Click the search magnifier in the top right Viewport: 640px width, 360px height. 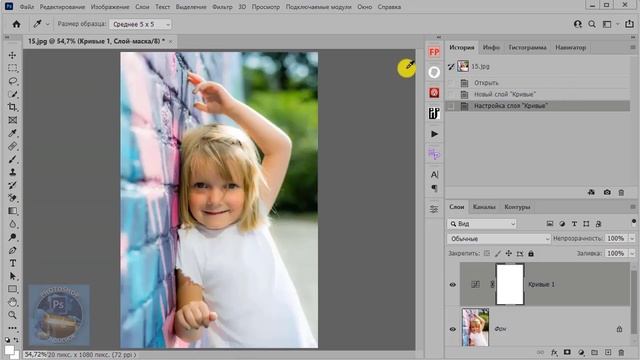[592, 24]
